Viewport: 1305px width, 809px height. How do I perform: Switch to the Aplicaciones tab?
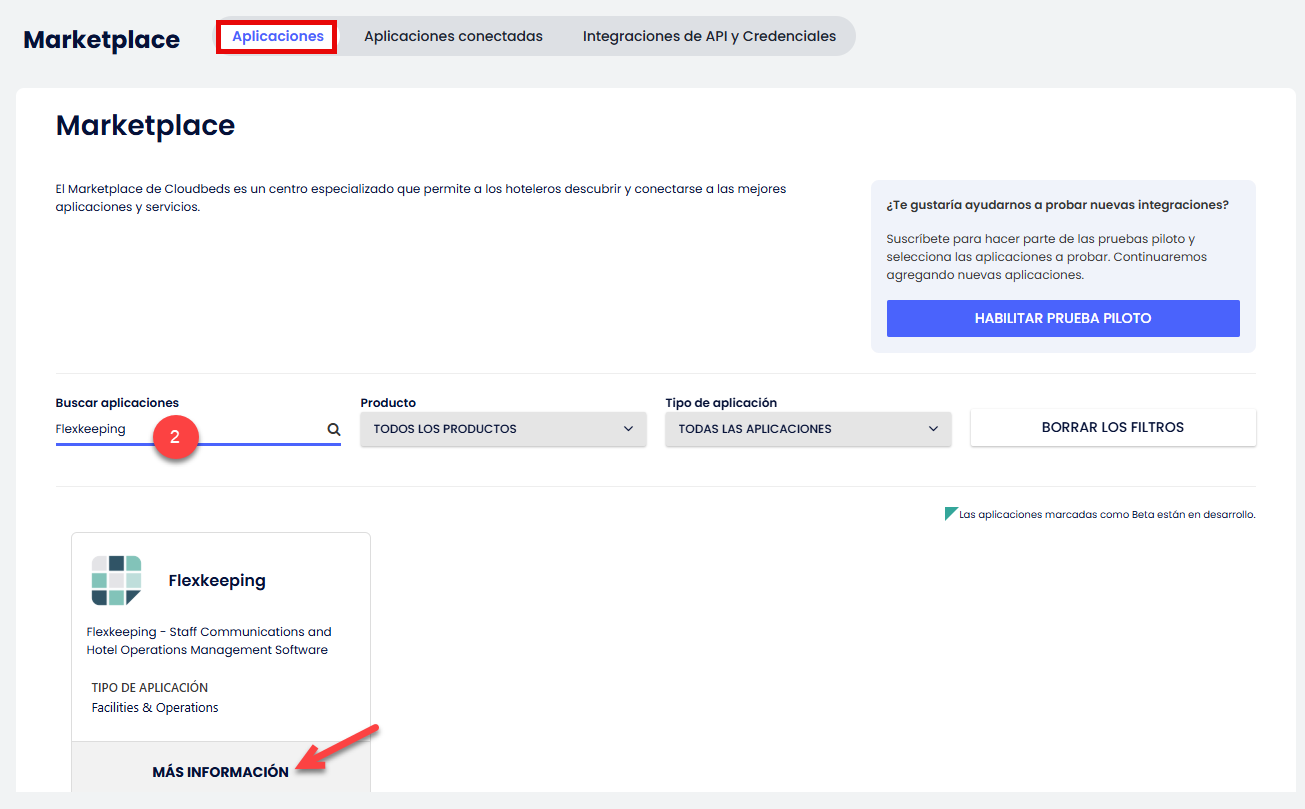click(x=278, y=36)
